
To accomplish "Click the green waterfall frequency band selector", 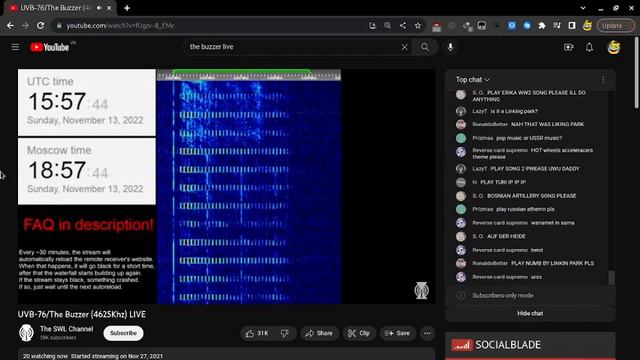I will [x=242, y=72].
